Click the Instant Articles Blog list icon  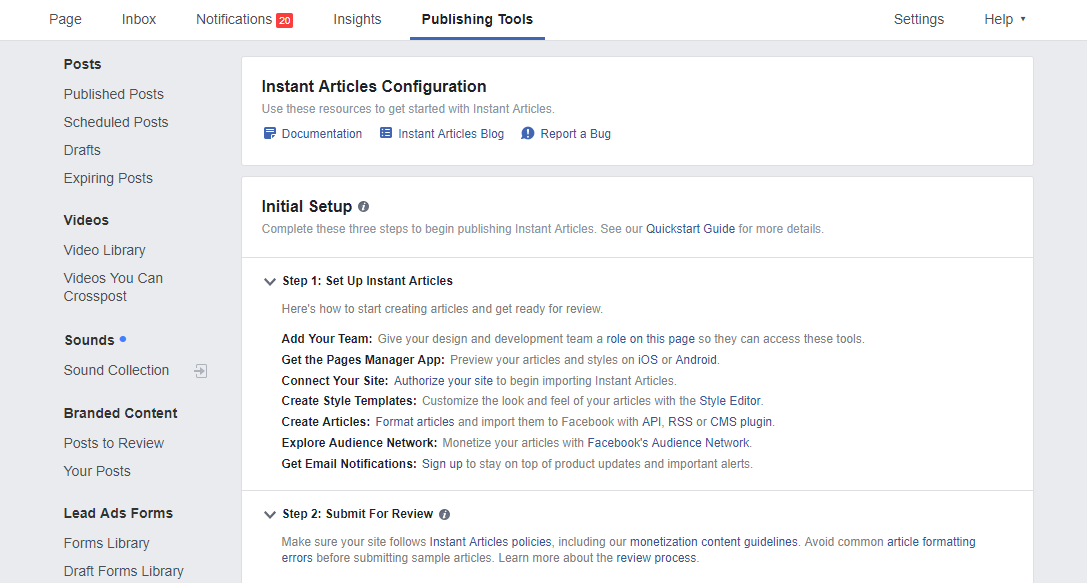386,133
